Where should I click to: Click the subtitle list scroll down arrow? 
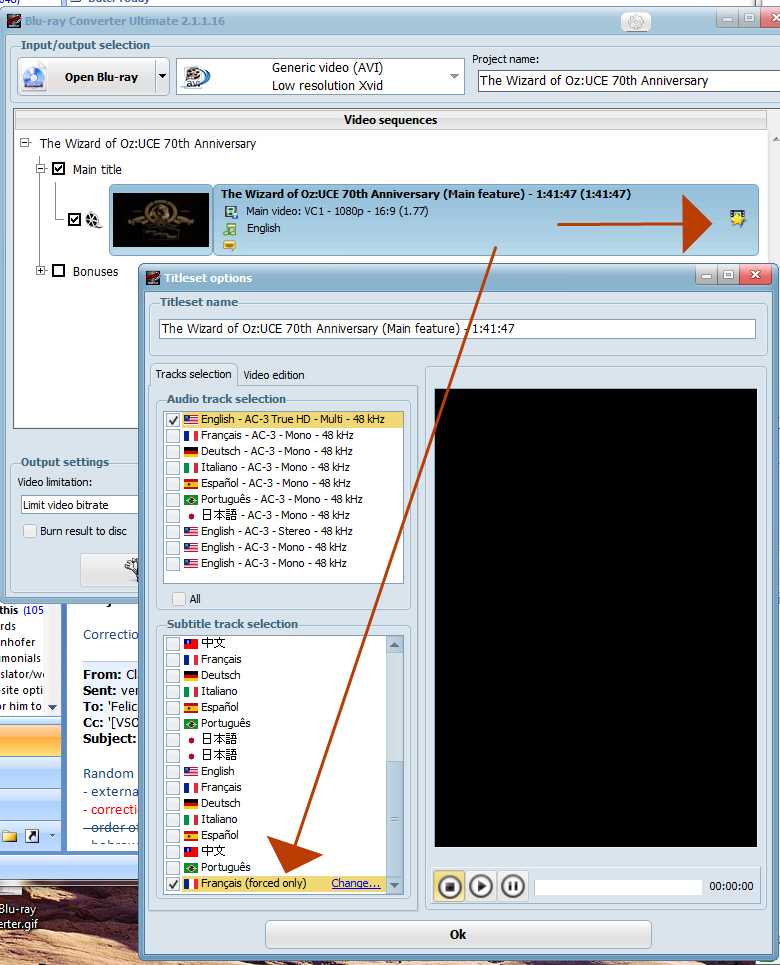pos(395,885)
